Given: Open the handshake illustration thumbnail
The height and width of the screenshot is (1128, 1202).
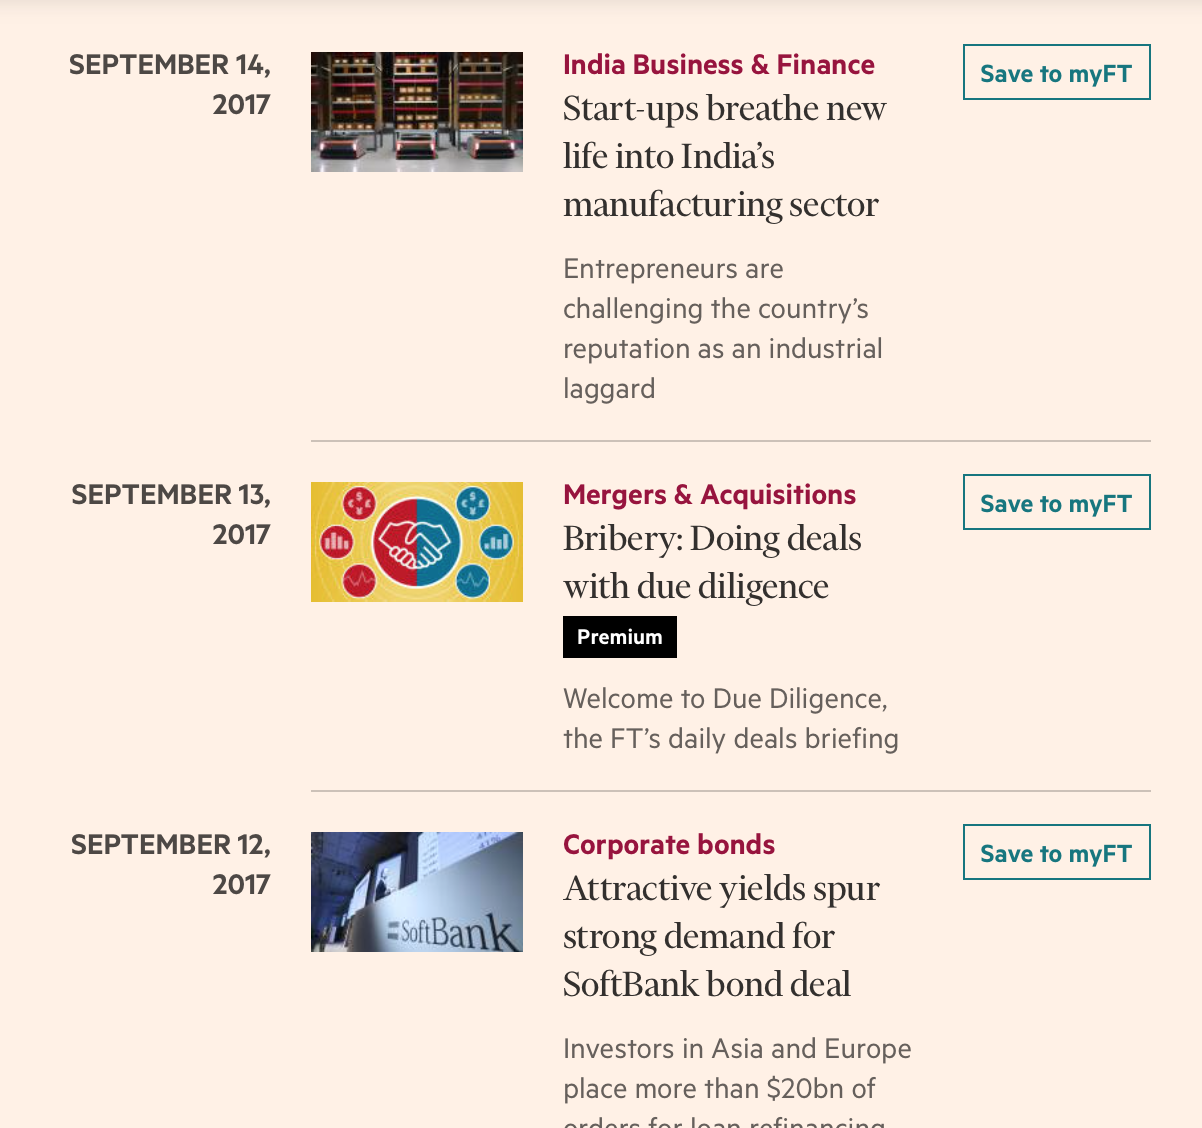Looking at the screenshot, I should (417, 542).
